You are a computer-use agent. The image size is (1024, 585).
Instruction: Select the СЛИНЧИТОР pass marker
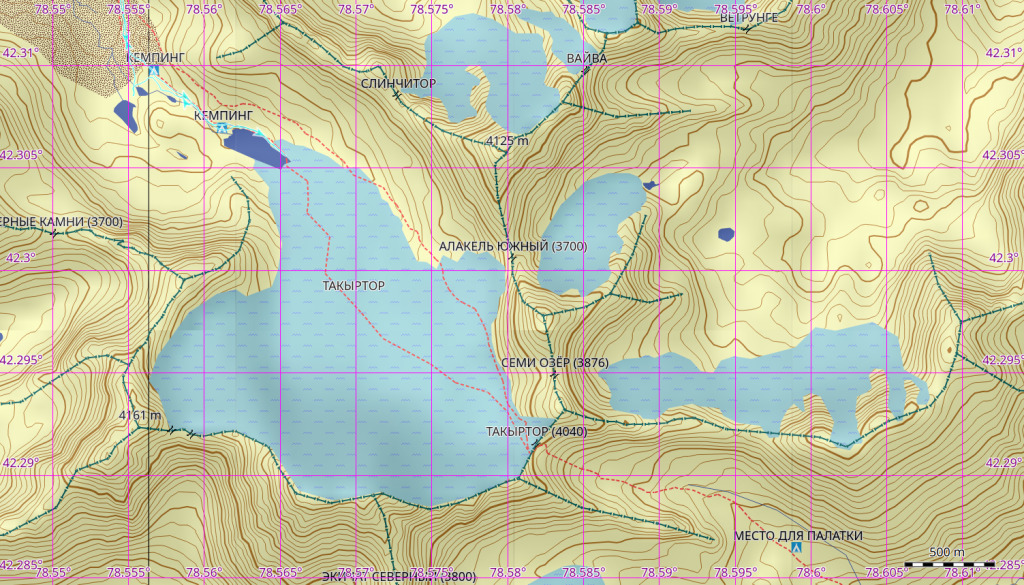[397, 94]
